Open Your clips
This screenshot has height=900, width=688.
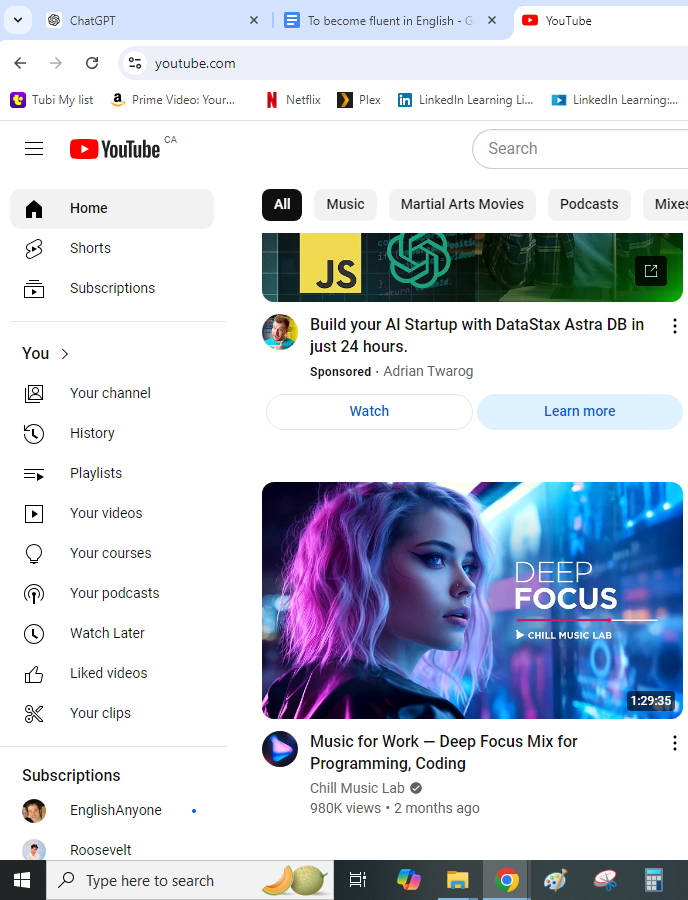tap(100, 713)
